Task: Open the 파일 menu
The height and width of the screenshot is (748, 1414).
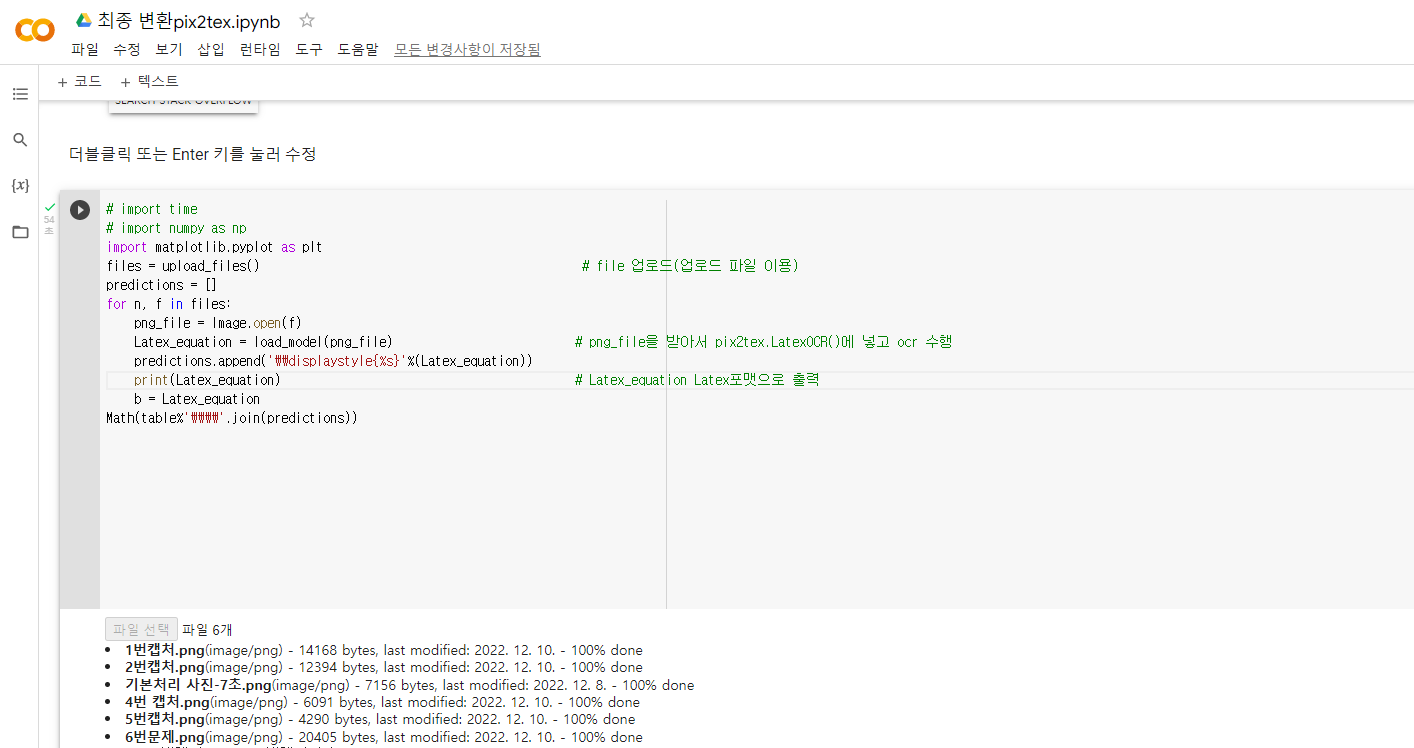Action: 85,49
